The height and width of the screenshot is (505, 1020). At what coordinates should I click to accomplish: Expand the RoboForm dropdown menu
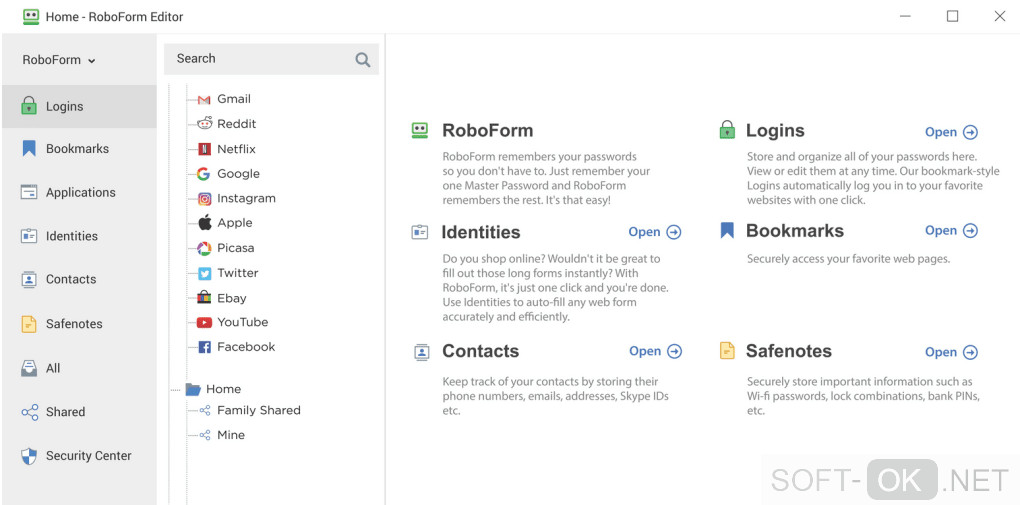[x=59, y=60]
